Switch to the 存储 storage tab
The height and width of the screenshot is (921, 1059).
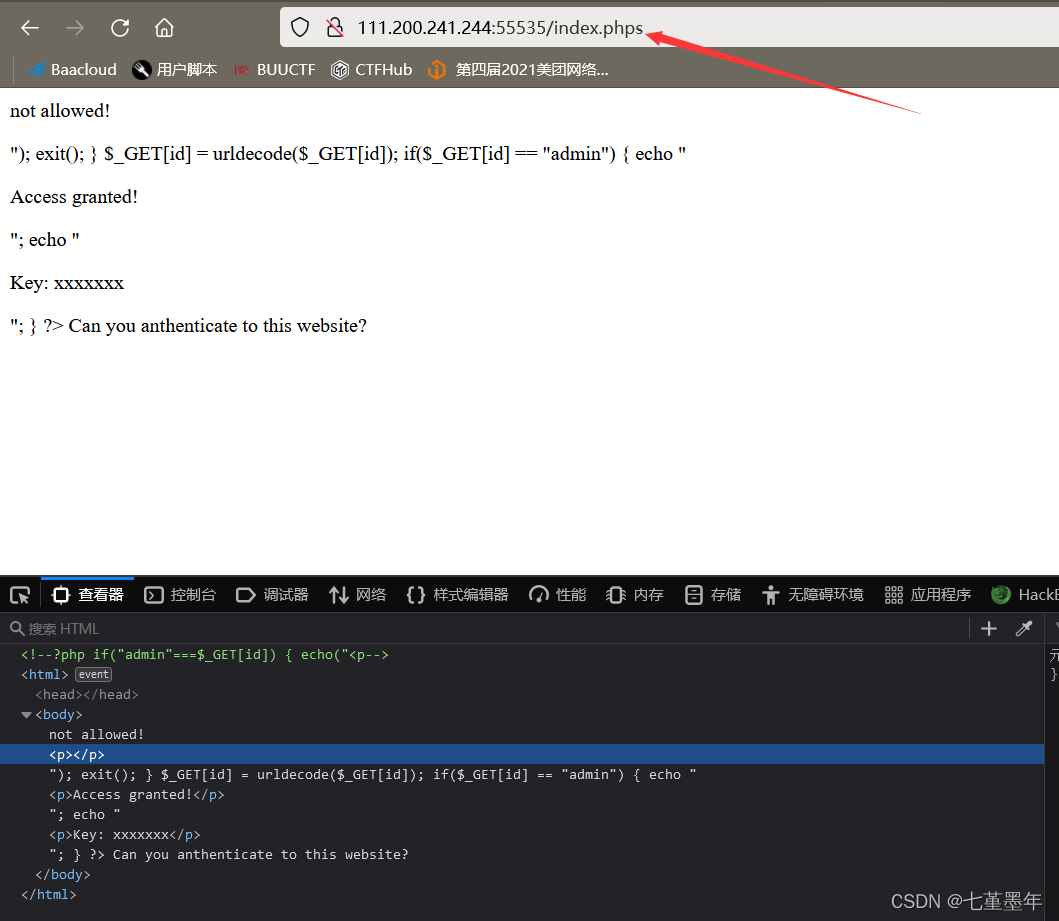click(x=713, y=595)
